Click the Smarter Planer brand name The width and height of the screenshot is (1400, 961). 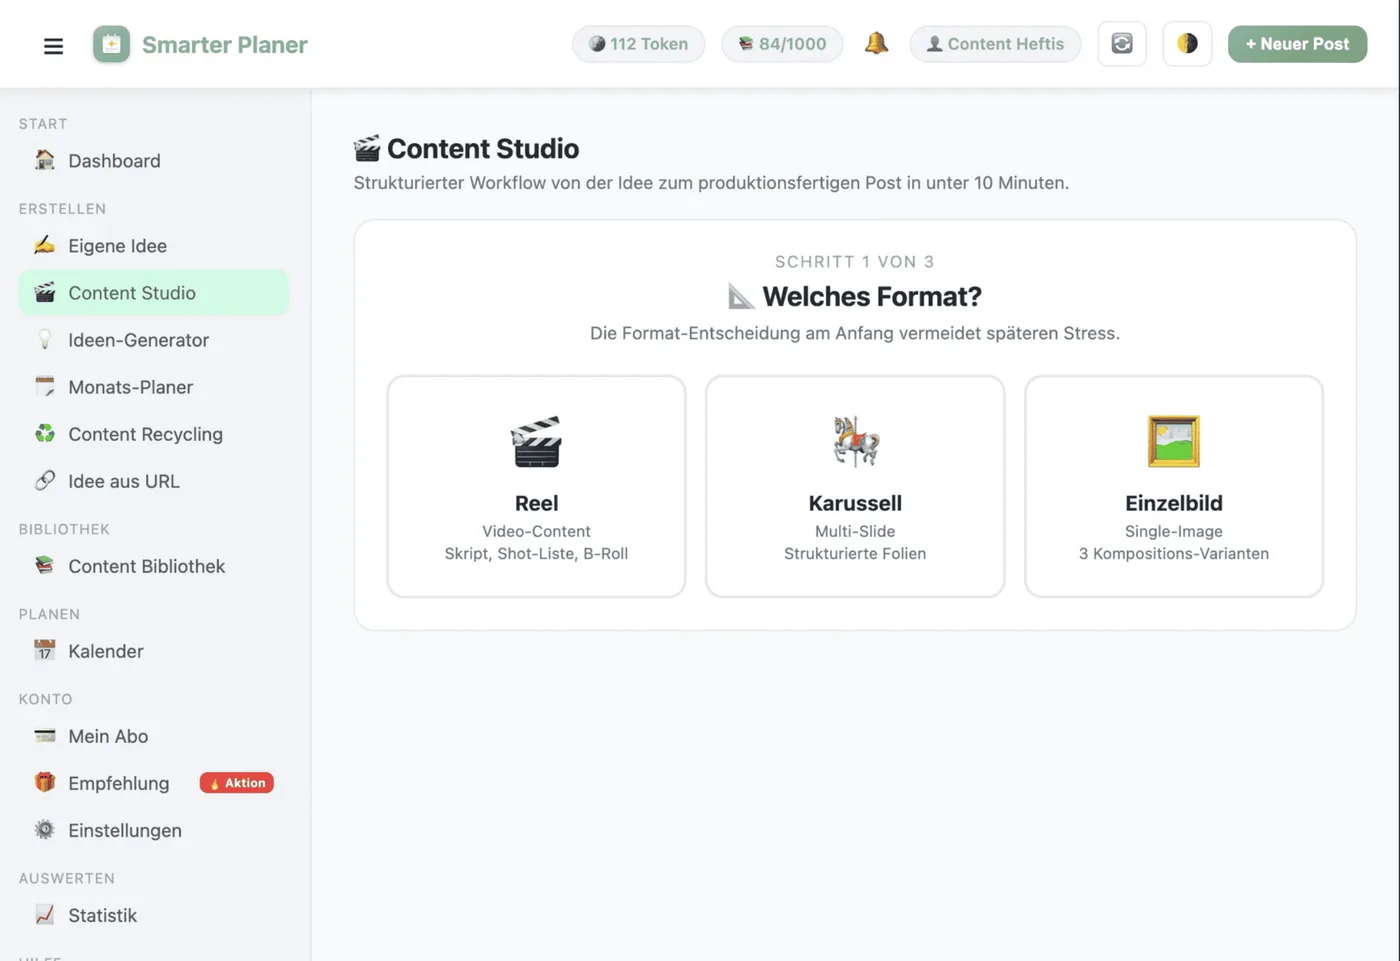(x=225, y=45)
